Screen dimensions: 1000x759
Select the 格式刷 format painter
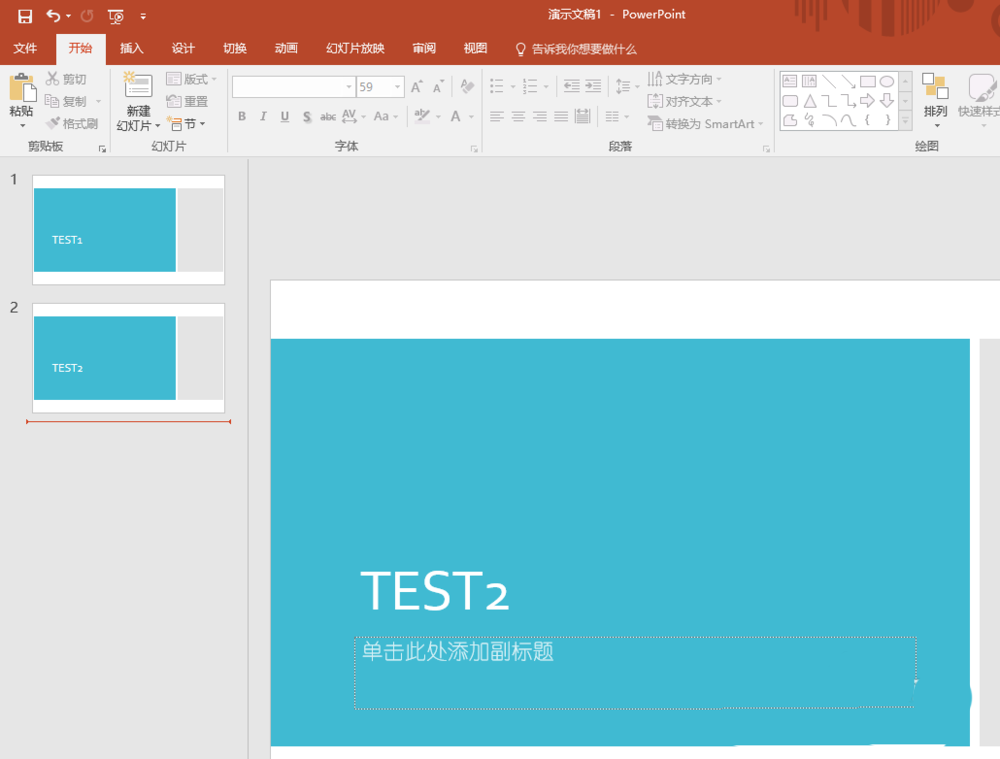72,124
